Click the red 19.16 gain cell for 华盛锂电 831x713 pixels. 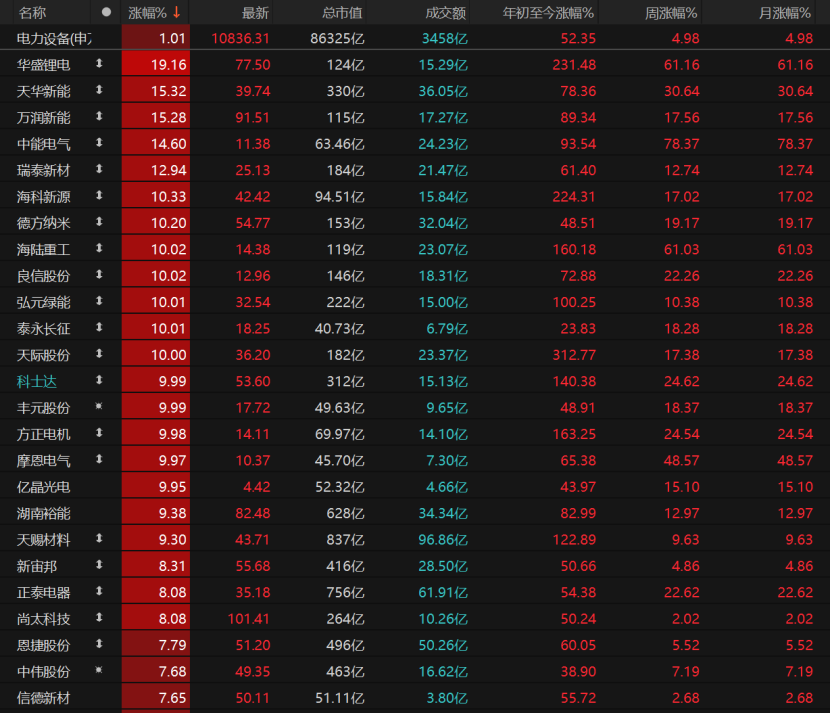(x=155, y=64)
